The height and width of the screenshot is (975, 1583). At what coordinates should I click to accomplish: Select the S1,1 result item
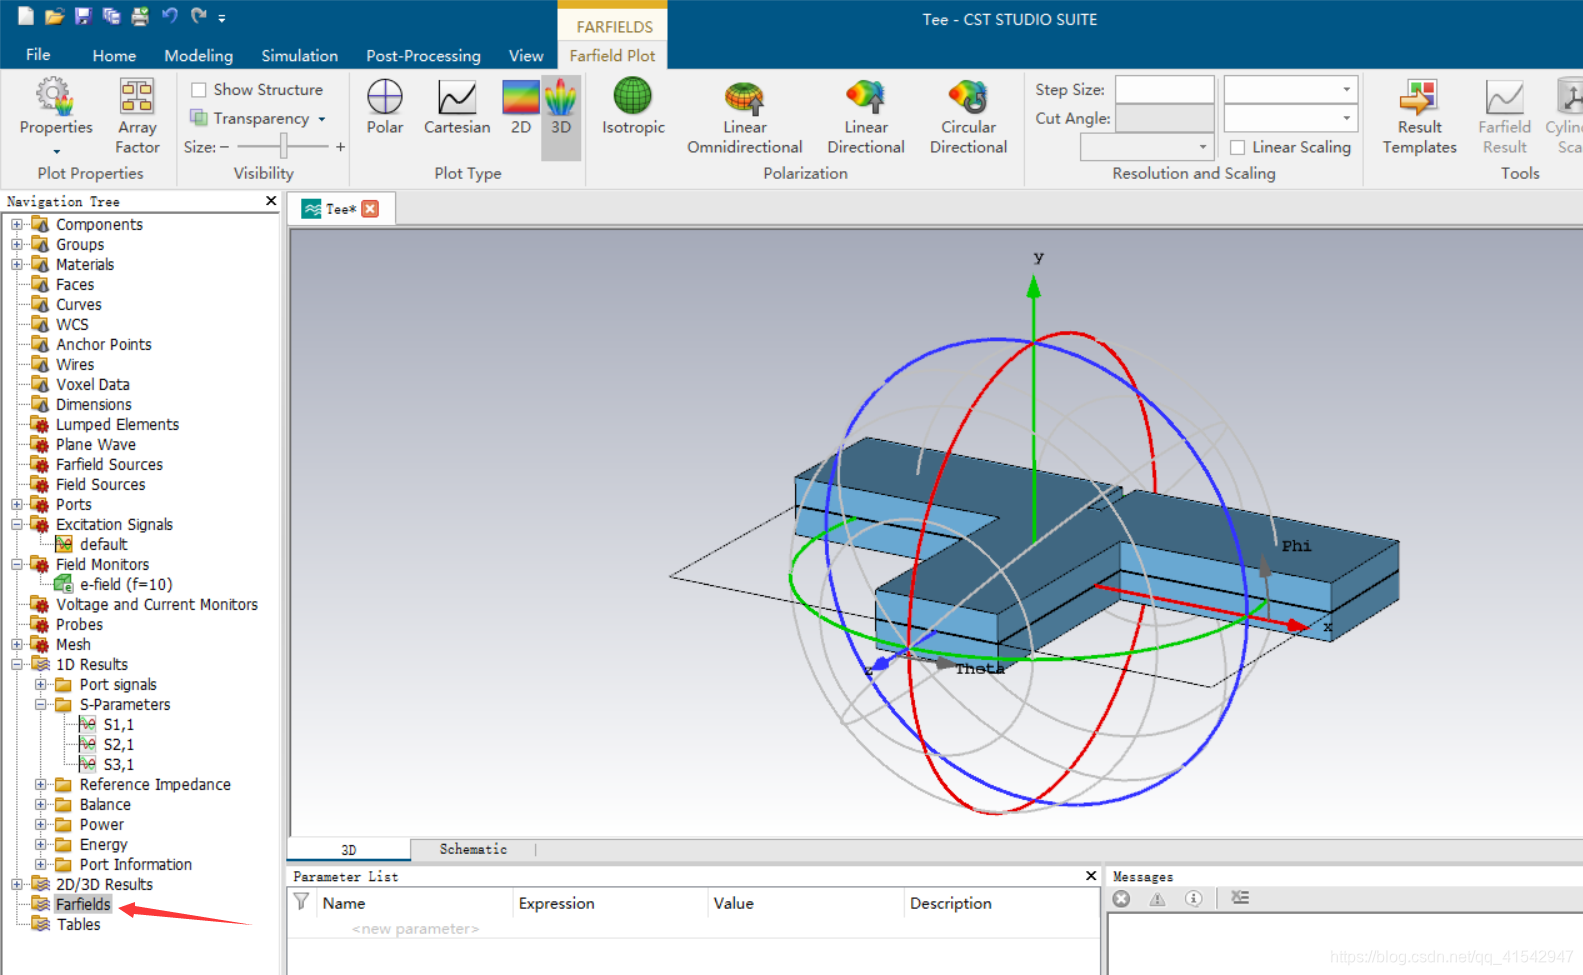pos(118,724)
